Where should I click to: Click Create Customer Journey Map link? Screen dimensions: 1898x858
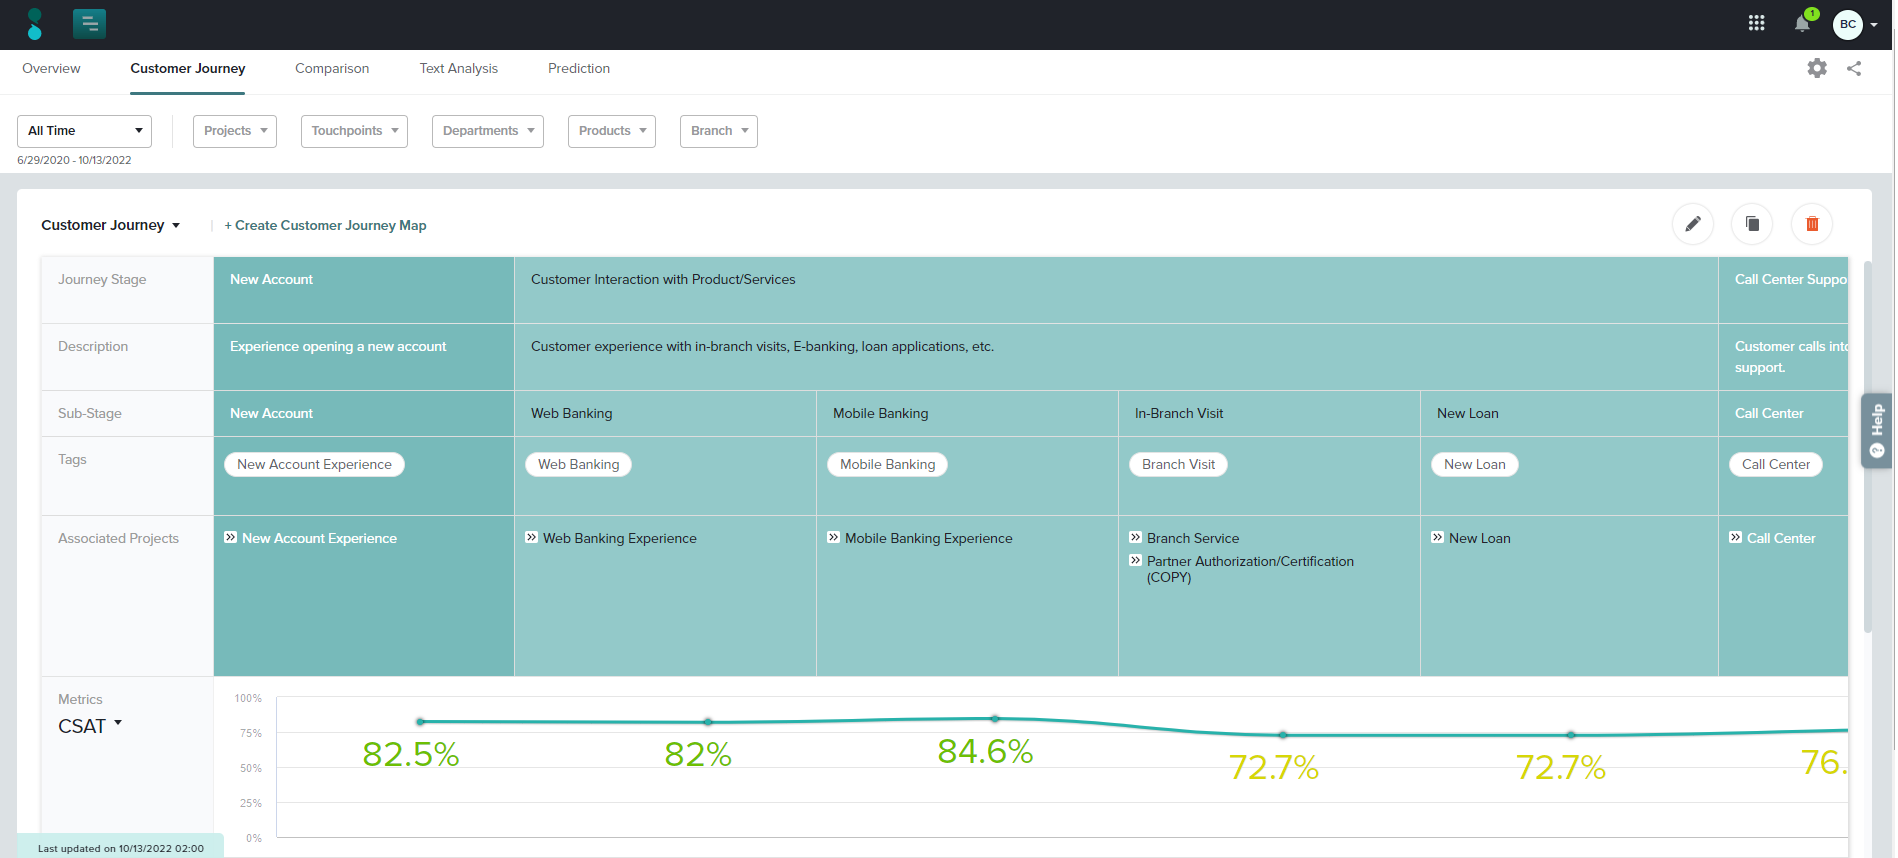click(325, 225)
